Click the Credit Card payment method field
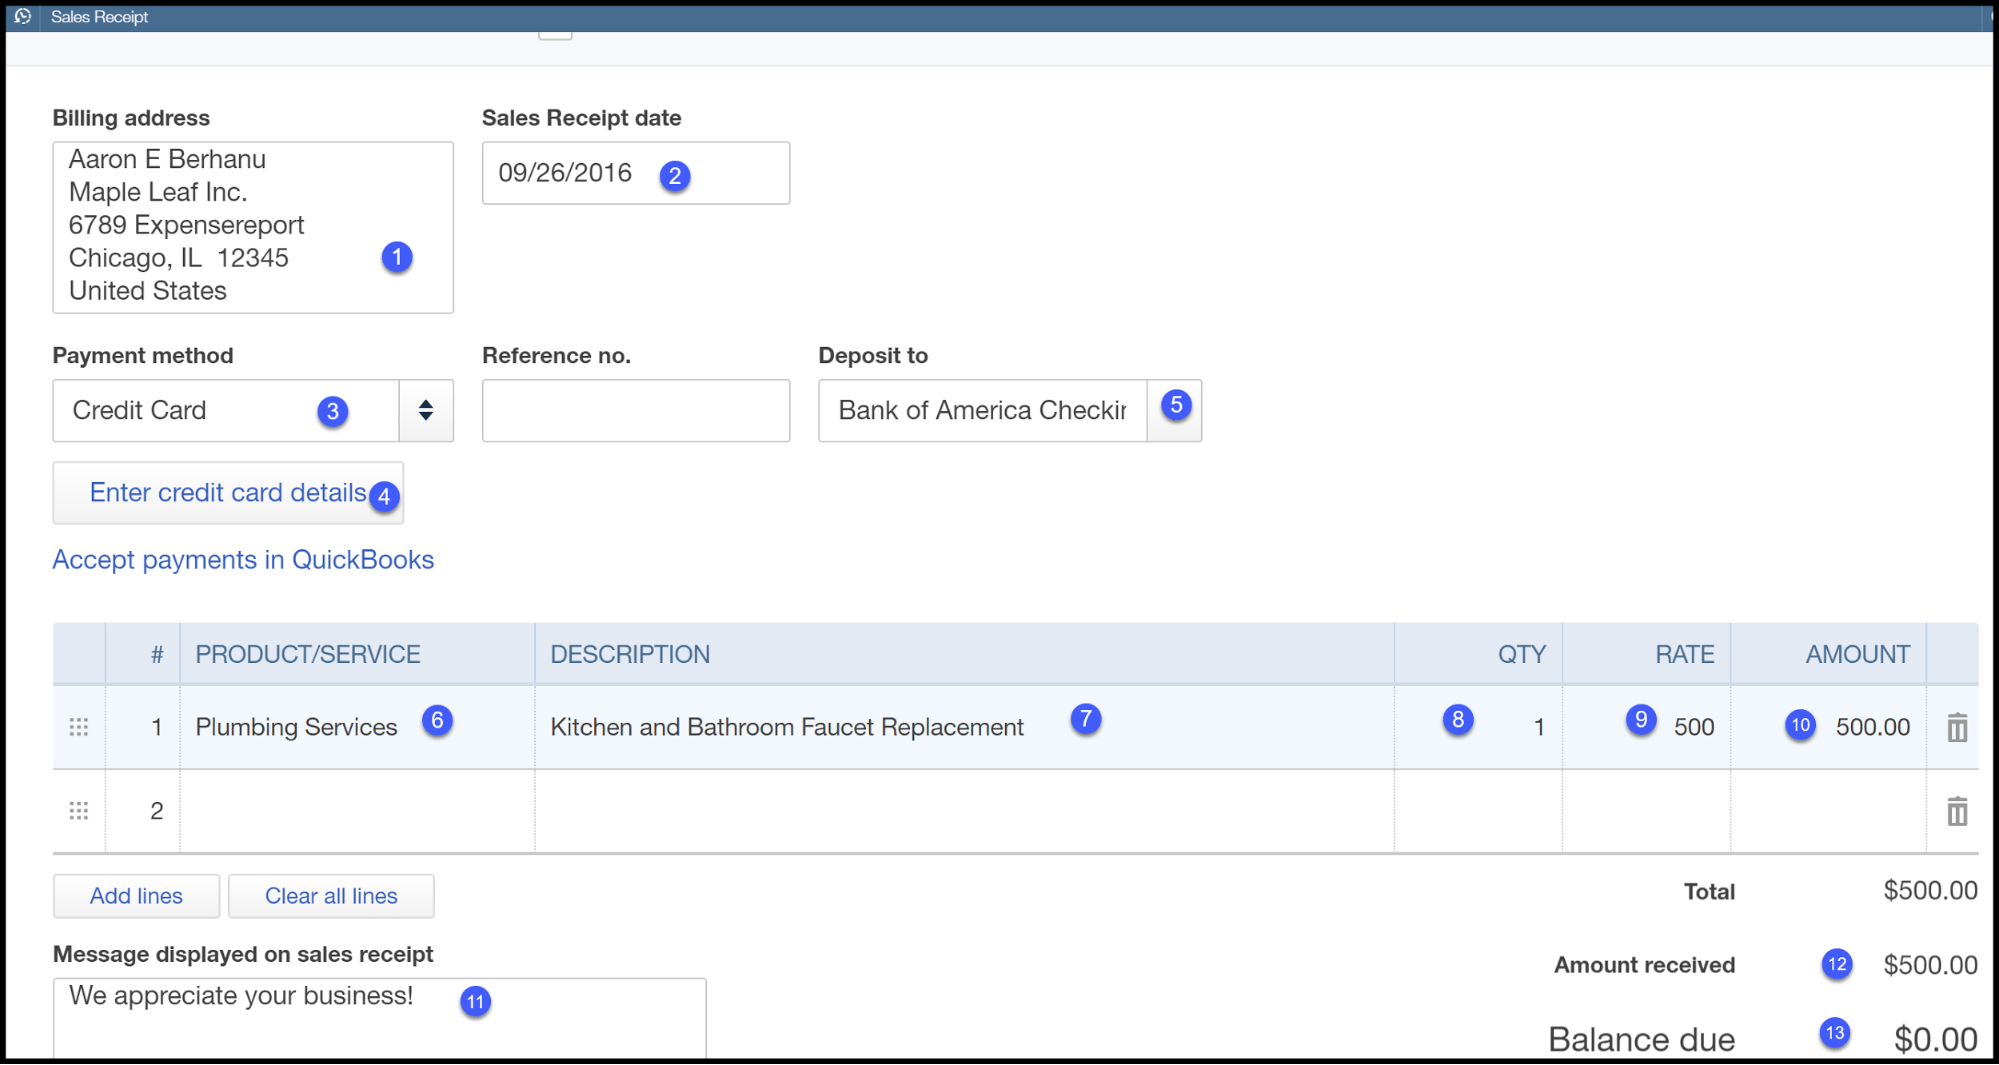The width and height of the screenshot is (1999, 1065). coord(226,410)
